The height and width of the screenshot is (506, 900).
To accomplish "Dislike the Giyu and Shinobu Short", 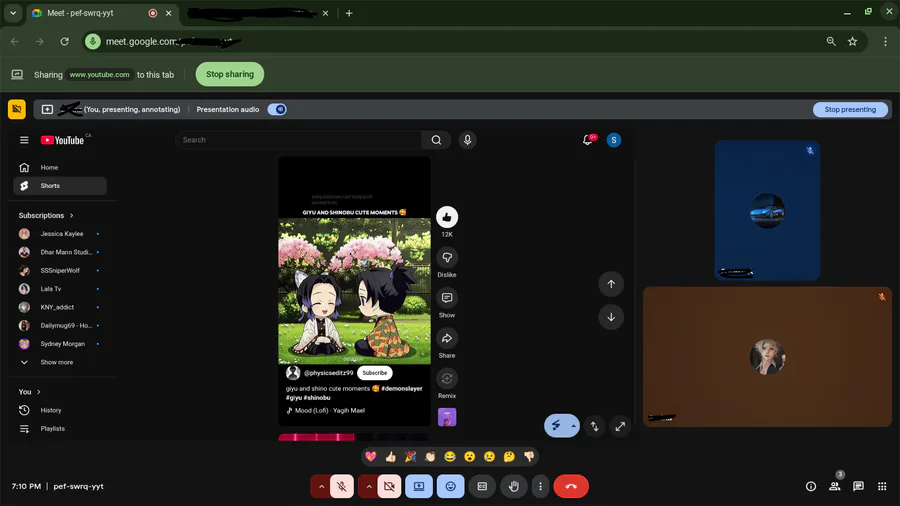I will coord(447,258).
